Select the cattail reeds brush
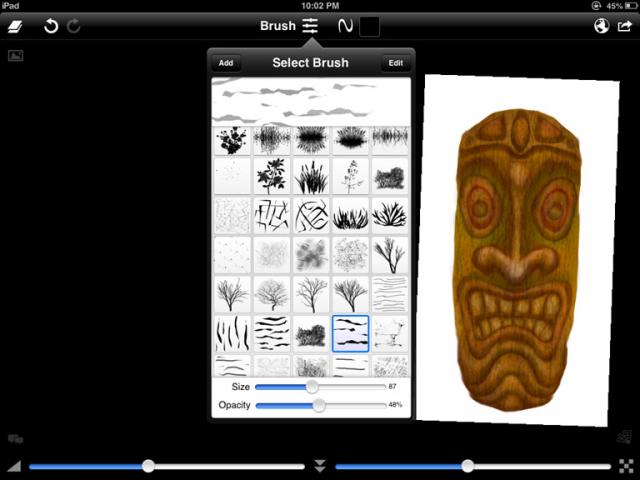Image resolution: width=640 pixels, height=480 pixels. (311, 177)
